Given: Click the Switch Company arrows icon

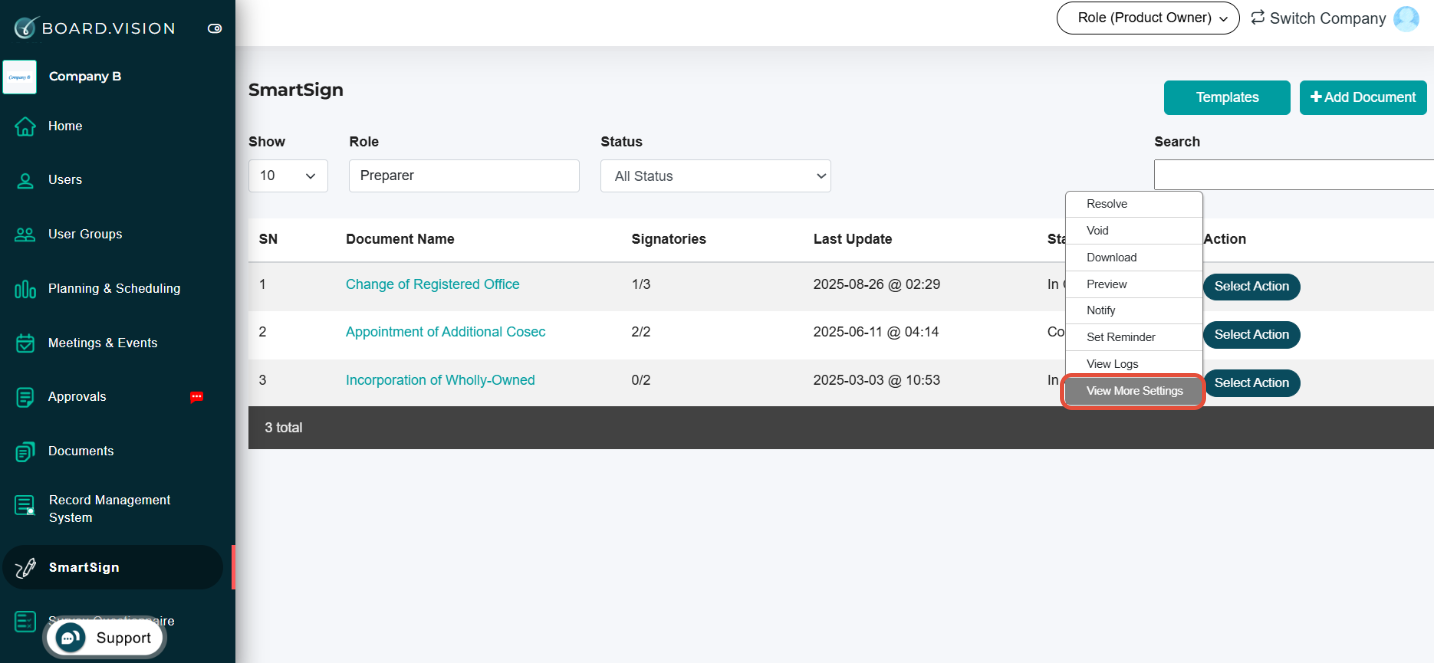Looking at the screenshot, I should (x=1258, y=18).
